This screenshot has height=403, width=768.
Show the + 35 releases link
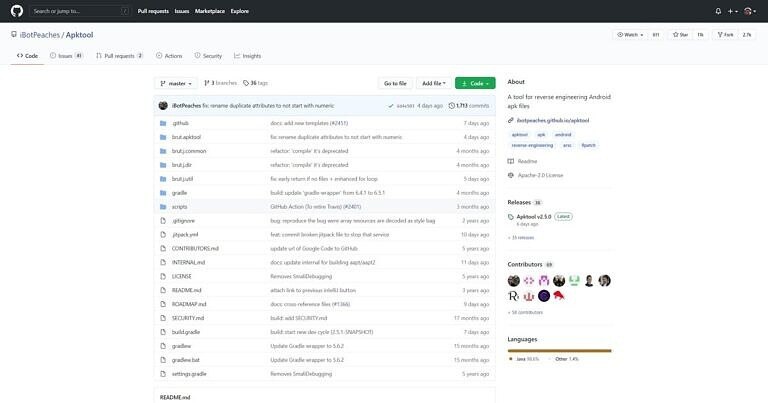coord(521,237)
